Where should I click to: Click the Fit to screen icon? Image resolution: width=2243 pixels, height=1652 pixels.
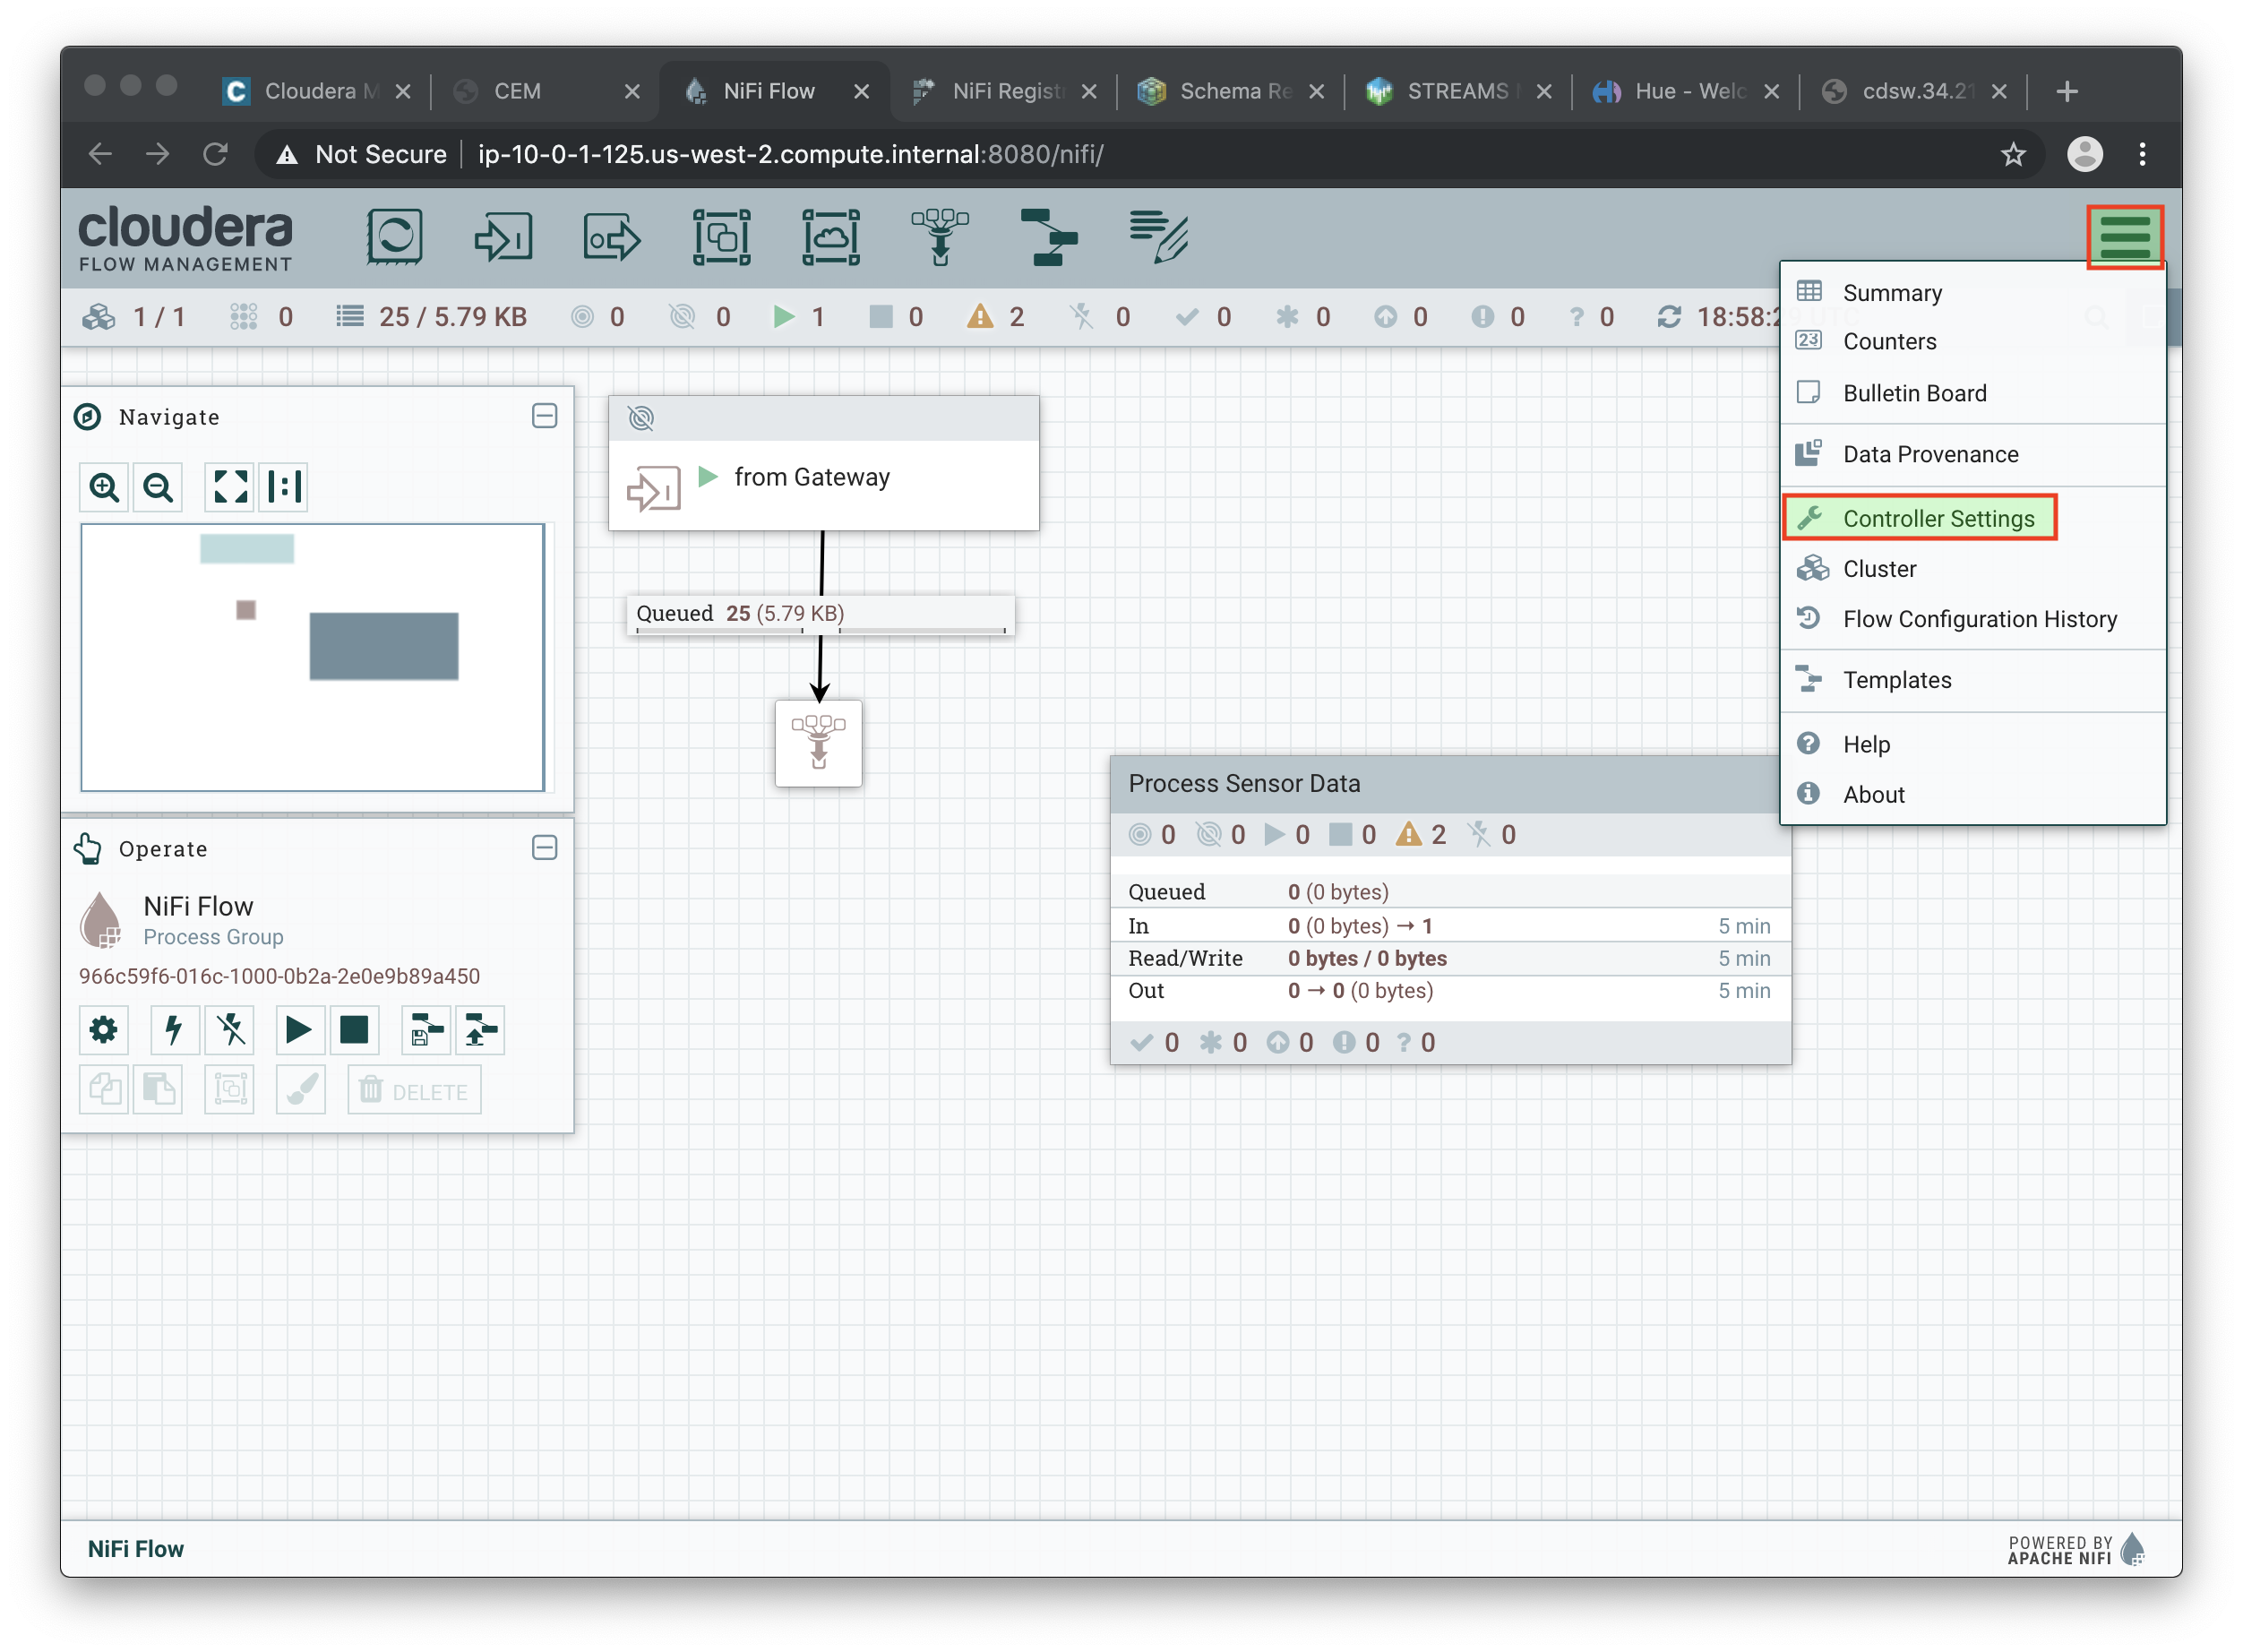tap(230, 487)
